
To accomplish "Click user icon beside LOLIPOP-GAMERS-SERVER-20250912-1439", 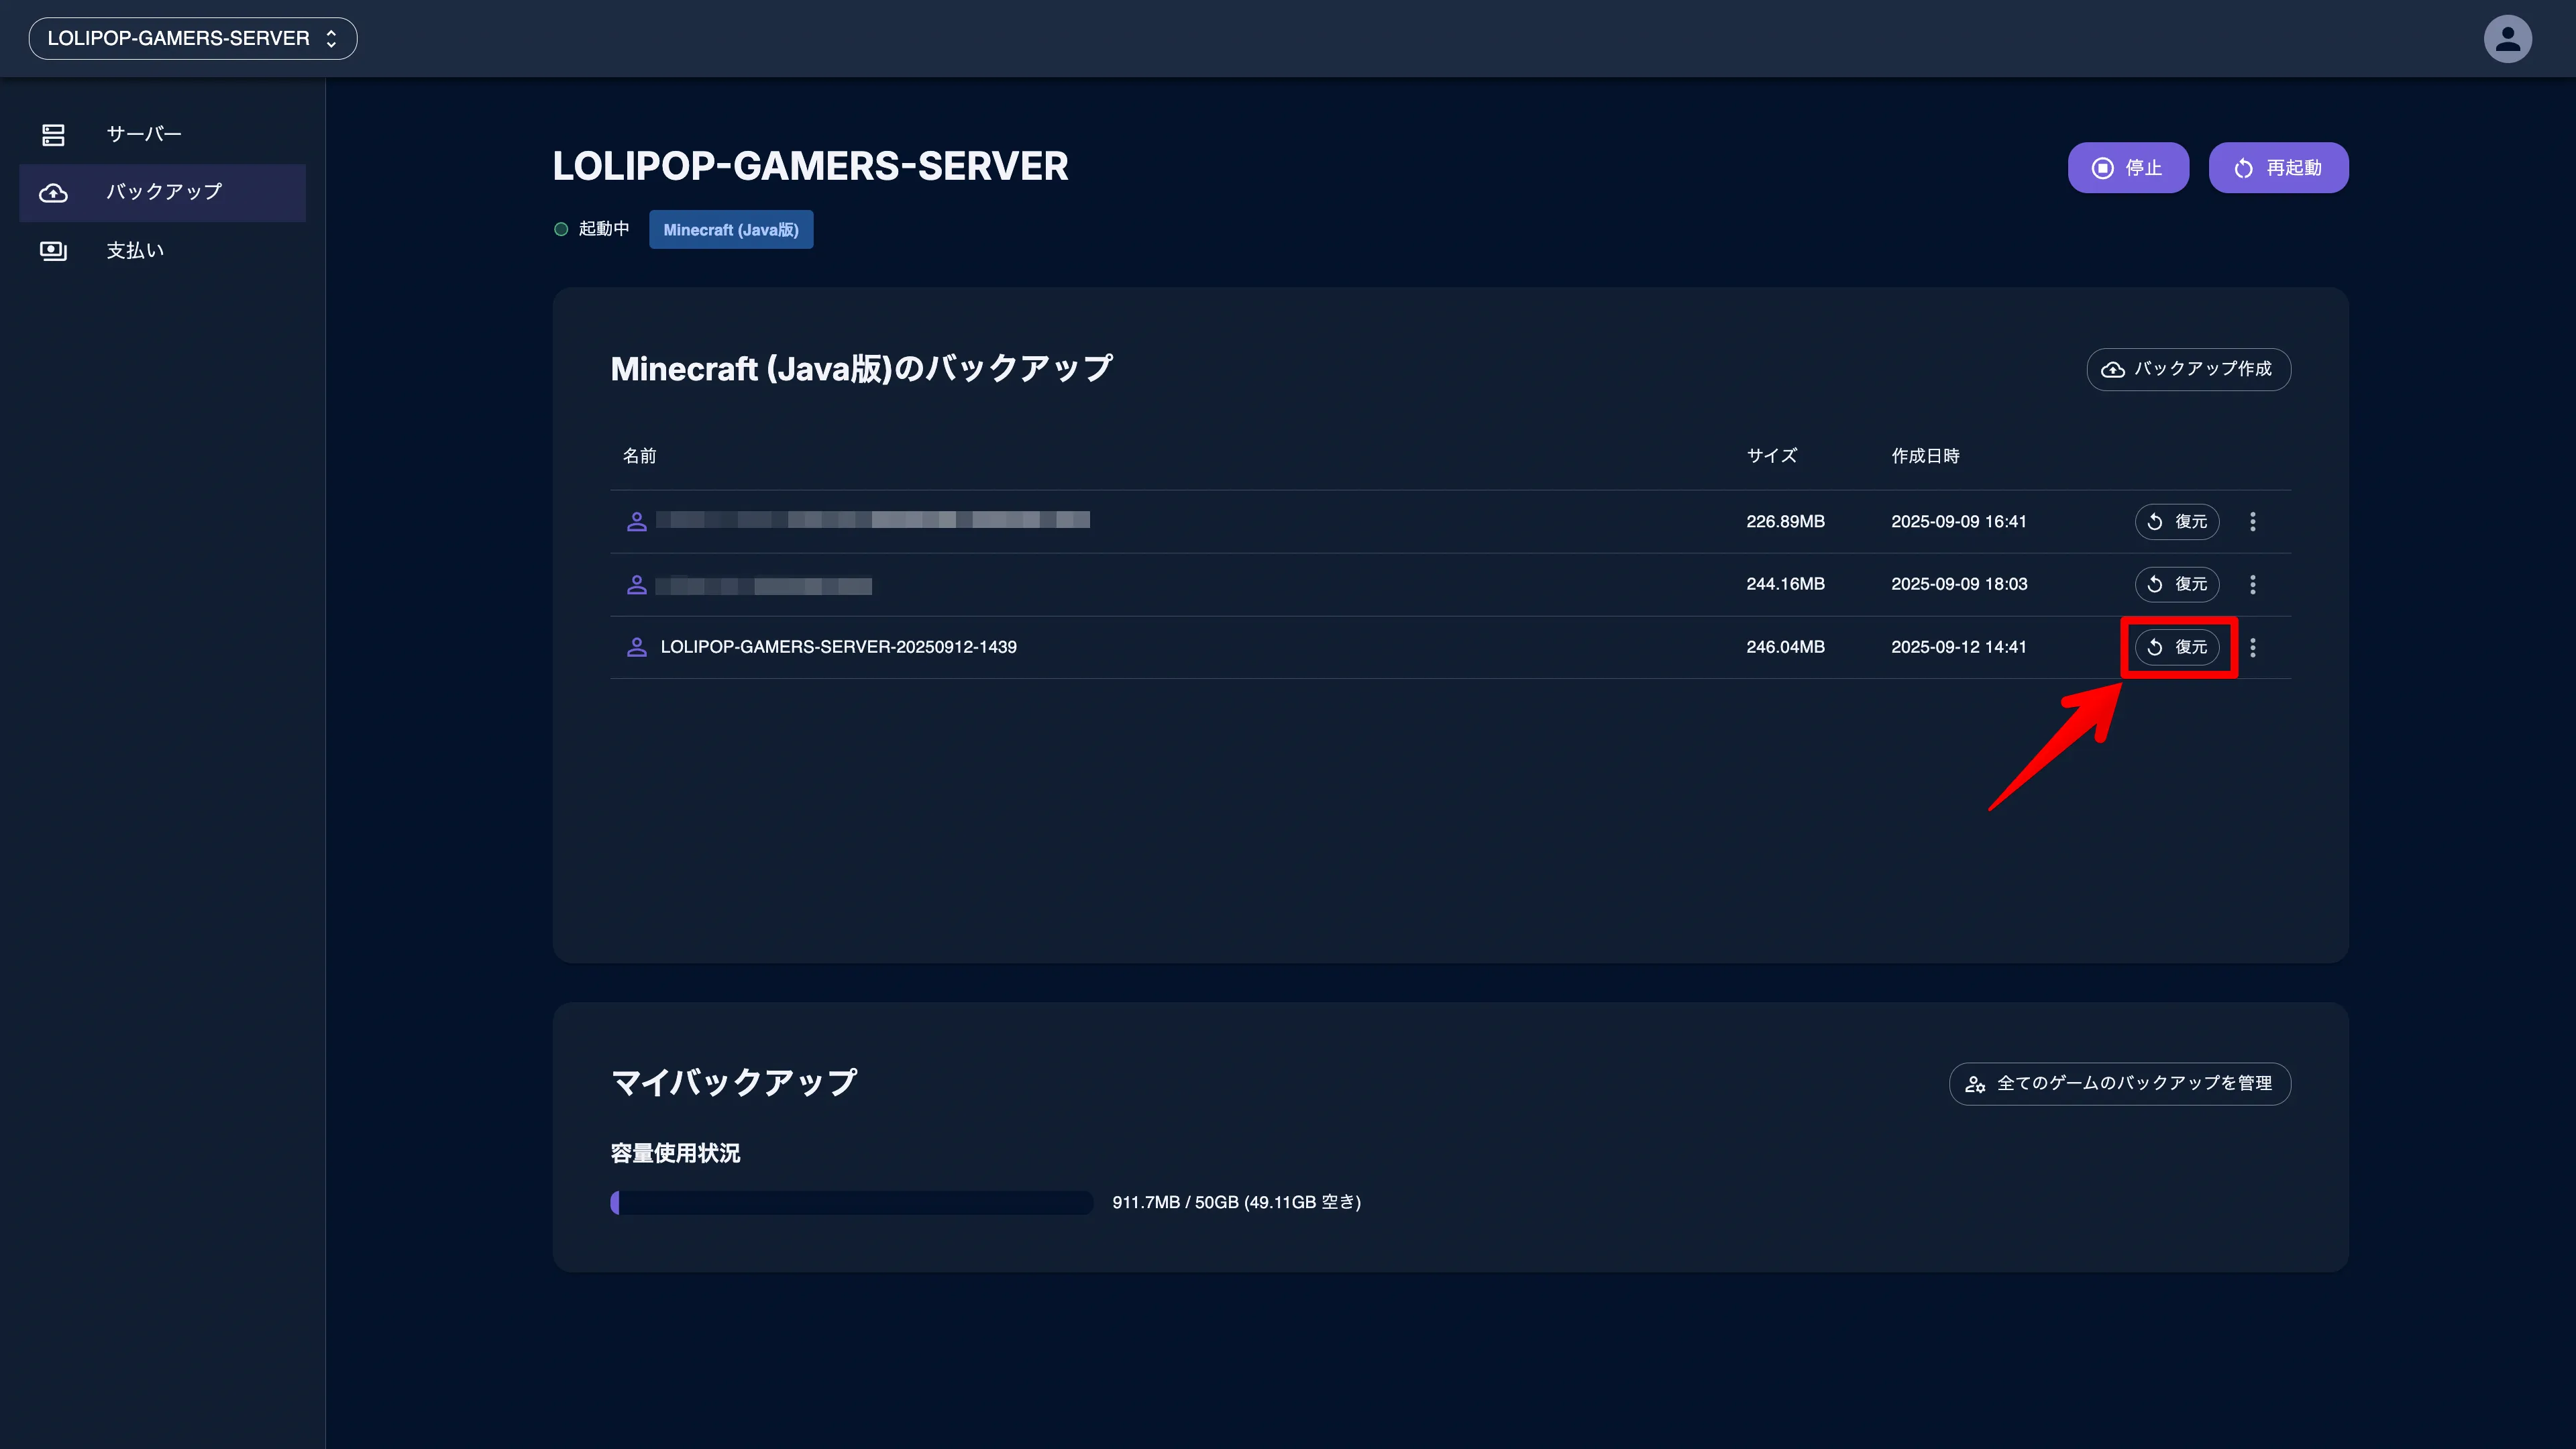I will (636, 647).
